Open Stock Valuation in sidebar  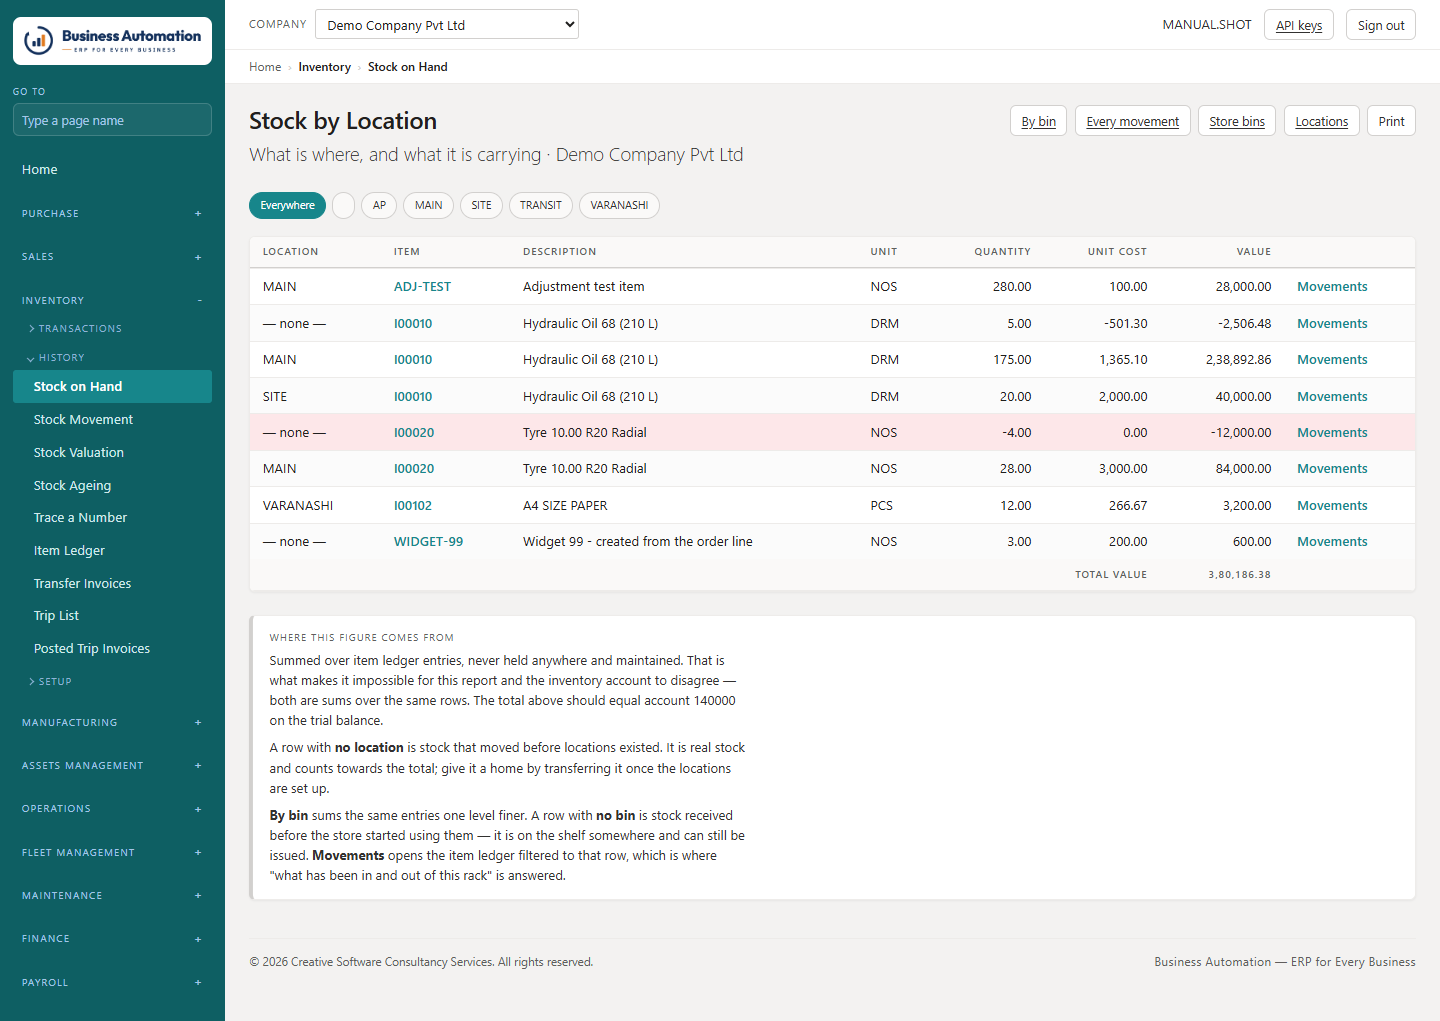click(x=79, y=453)
